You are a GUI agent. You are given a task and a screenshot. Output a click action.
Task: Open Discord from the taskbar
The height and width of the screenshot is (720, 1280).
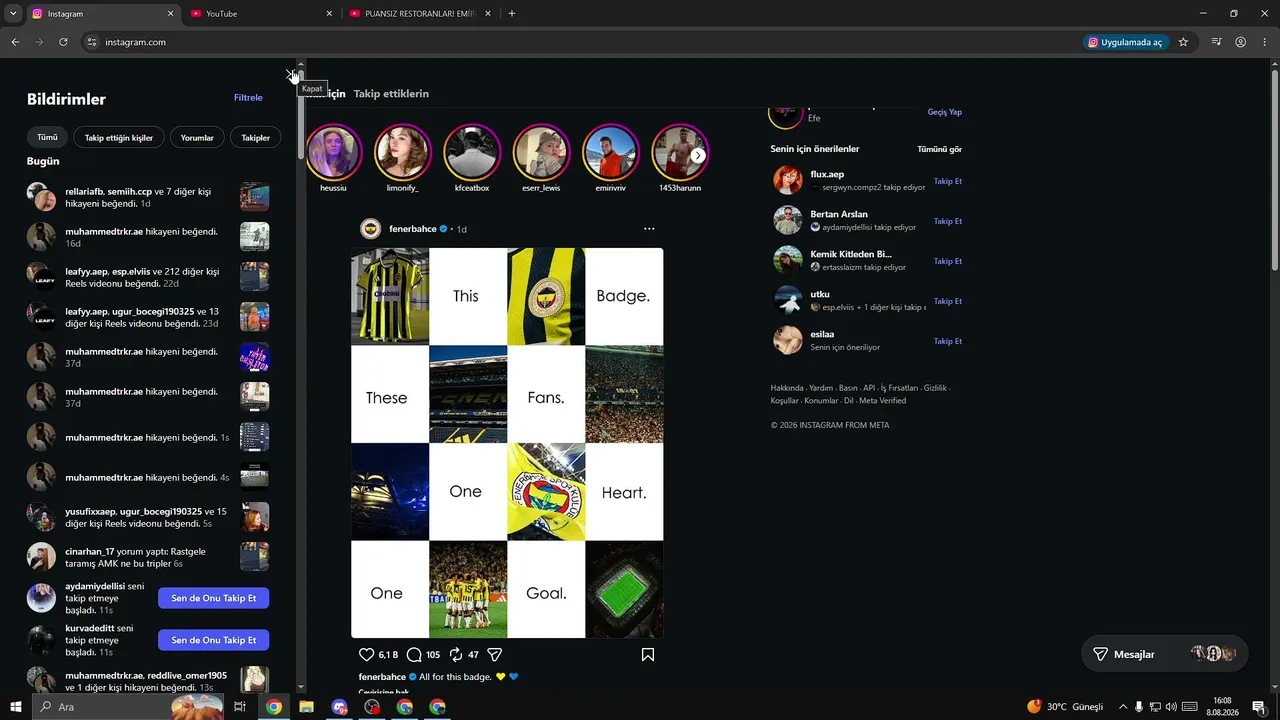coord(339,707)
